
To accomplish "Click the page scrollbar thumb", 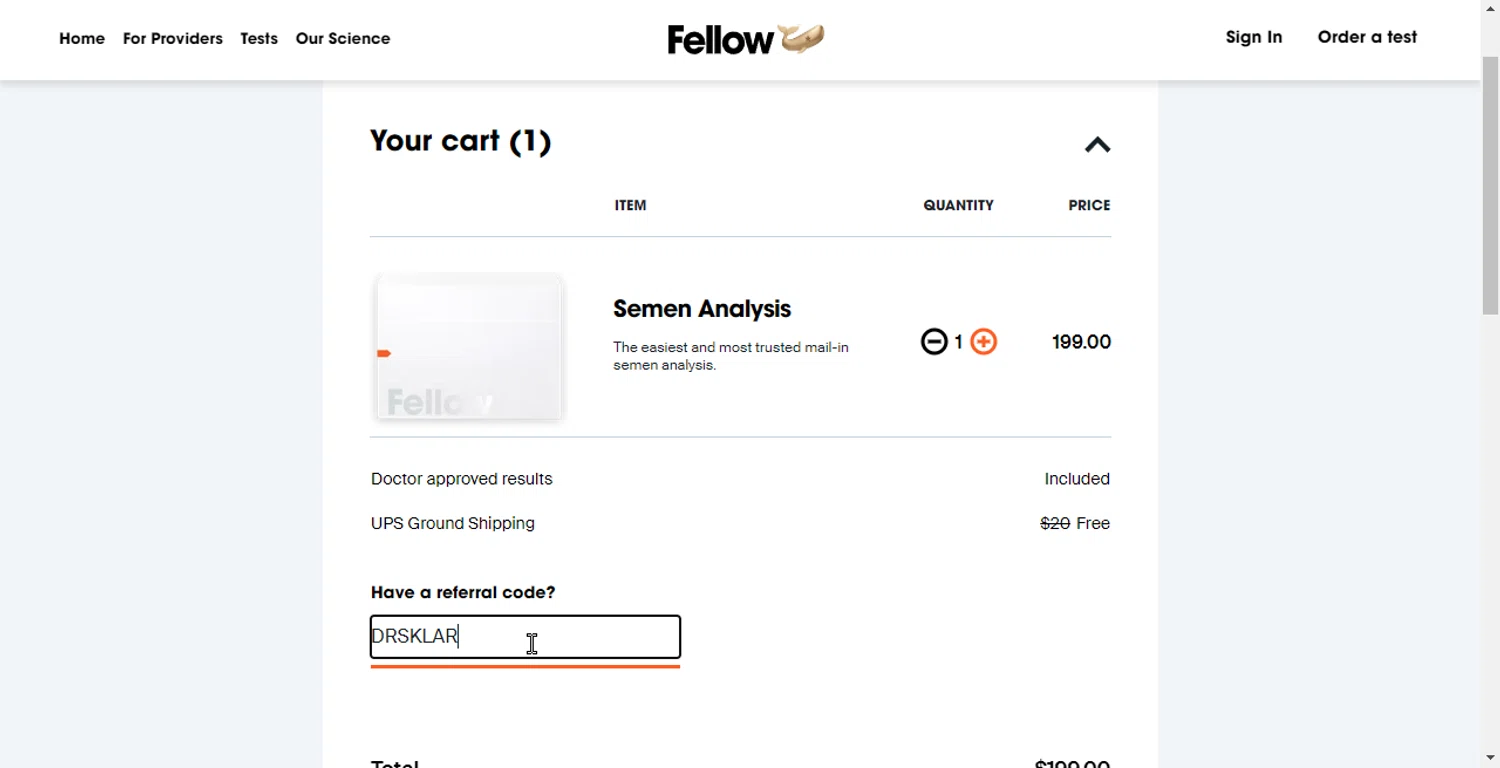I will tap(1490, 185).
